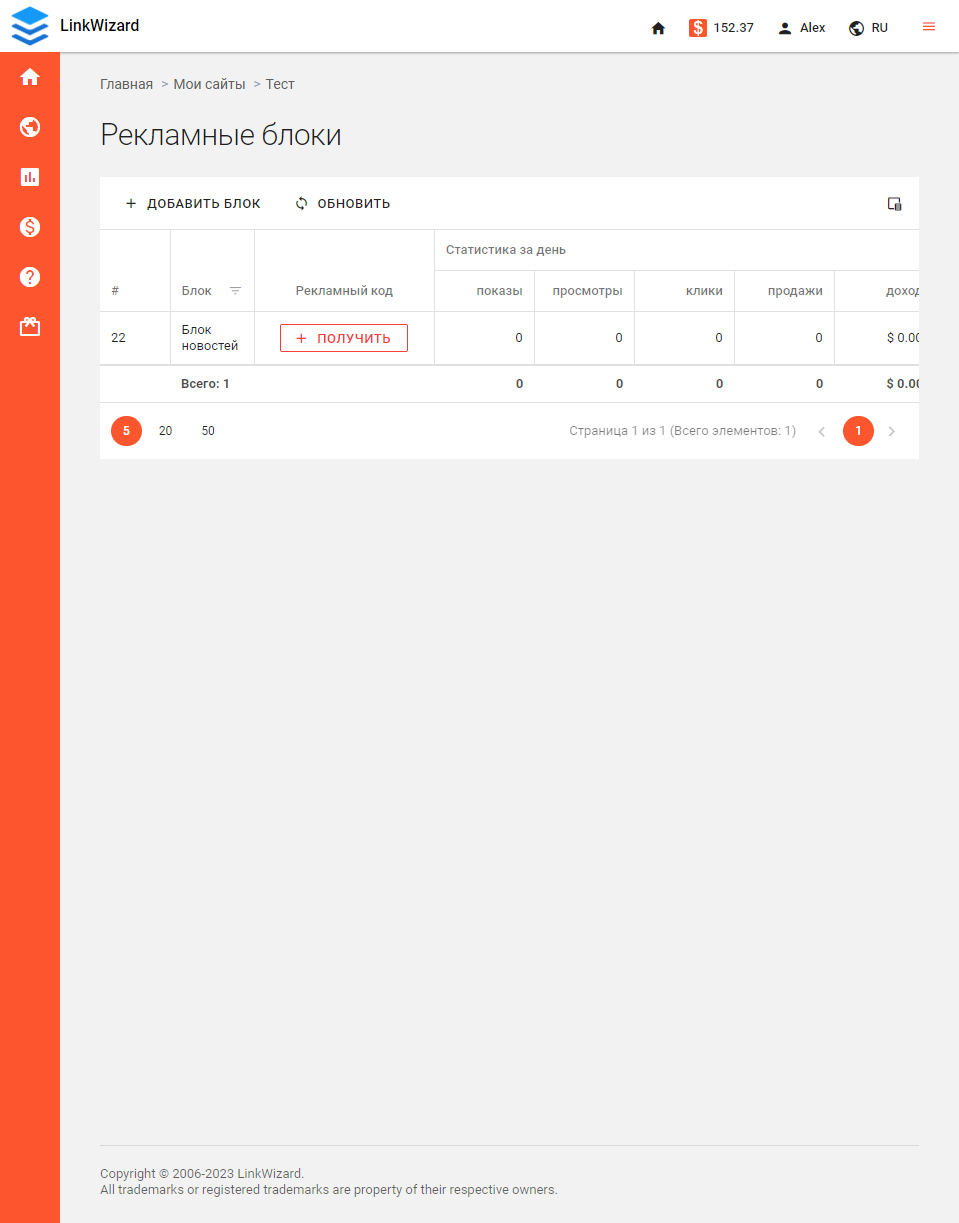Keep page size 5 selected
The image size is (959, 1223).
(x=126, y=431)
